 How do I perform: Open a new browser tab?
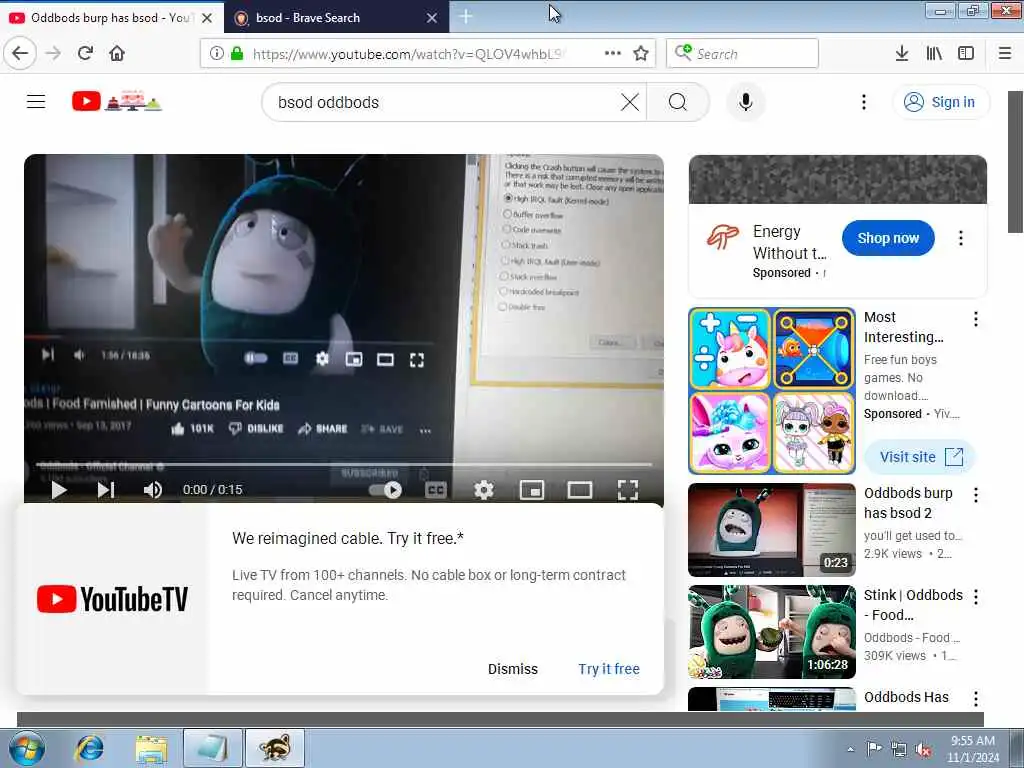pos(466,17)
